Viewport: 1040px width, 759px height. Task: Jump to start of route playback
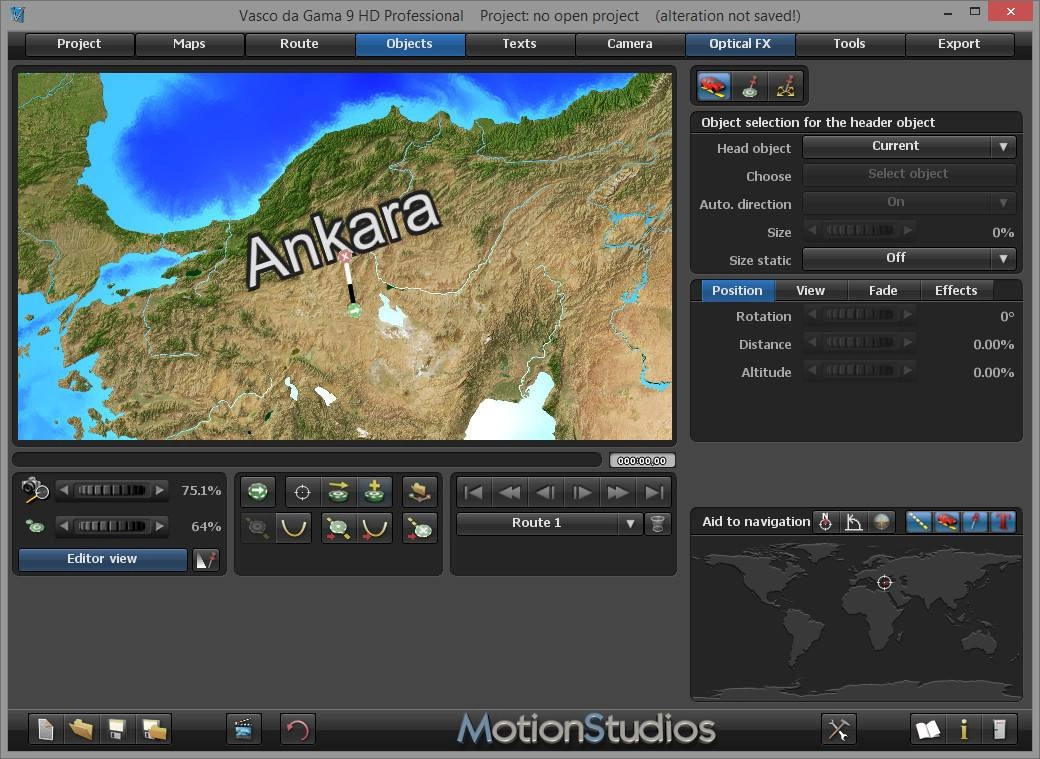[x=474, y=493]
